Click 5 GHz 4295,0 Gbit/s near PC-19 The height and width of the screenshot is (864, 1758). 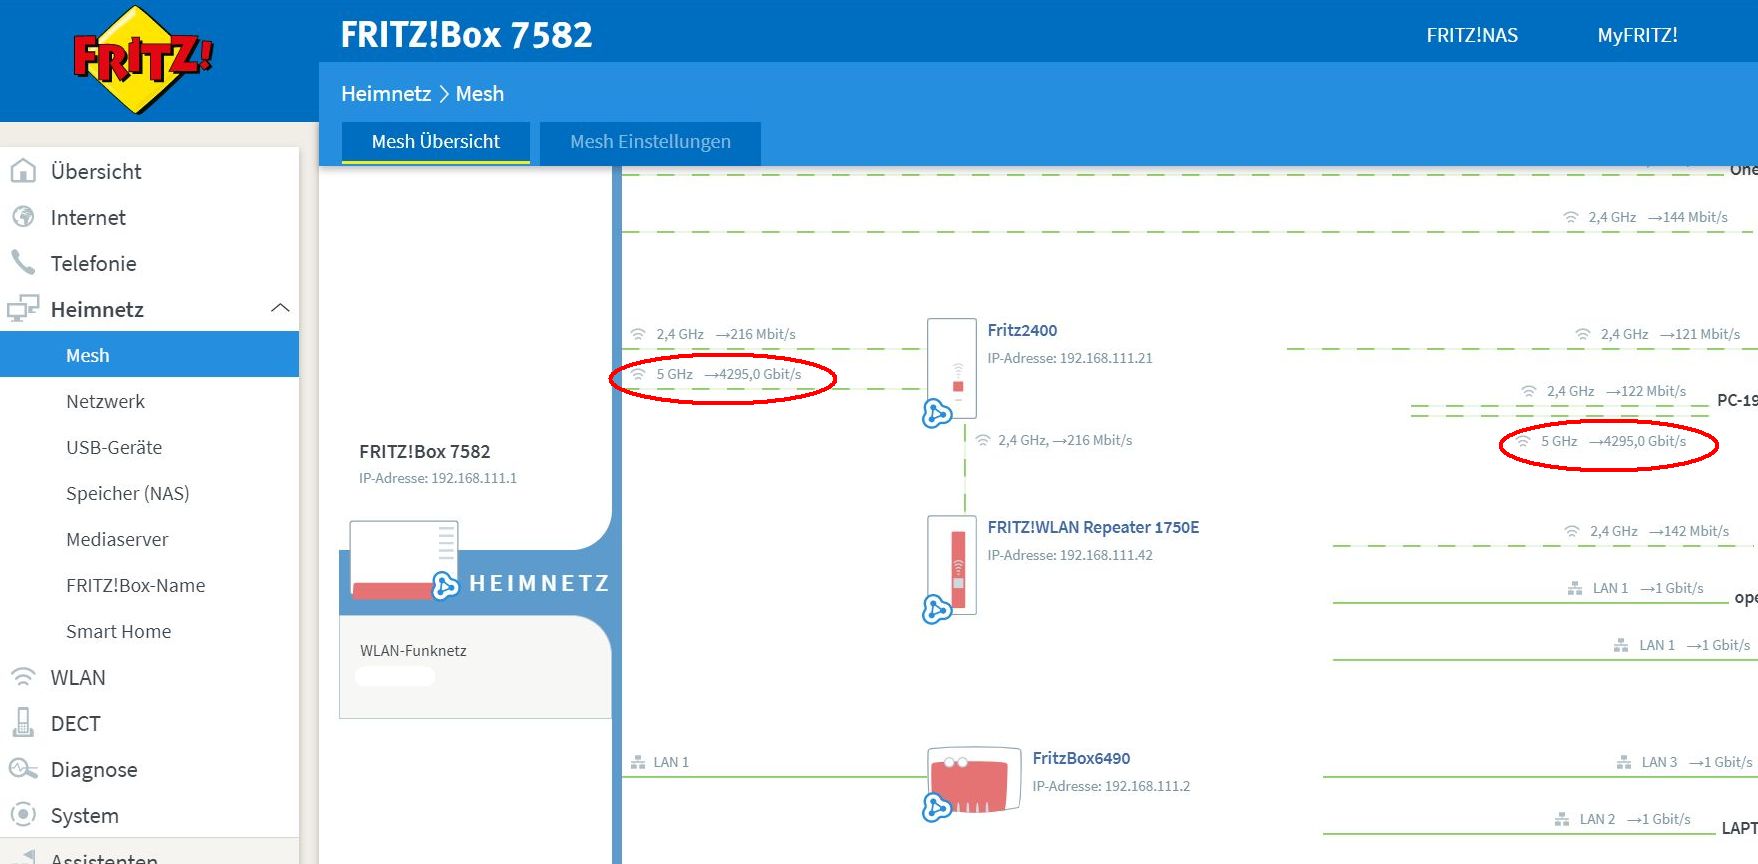[x=1613, y=441]
